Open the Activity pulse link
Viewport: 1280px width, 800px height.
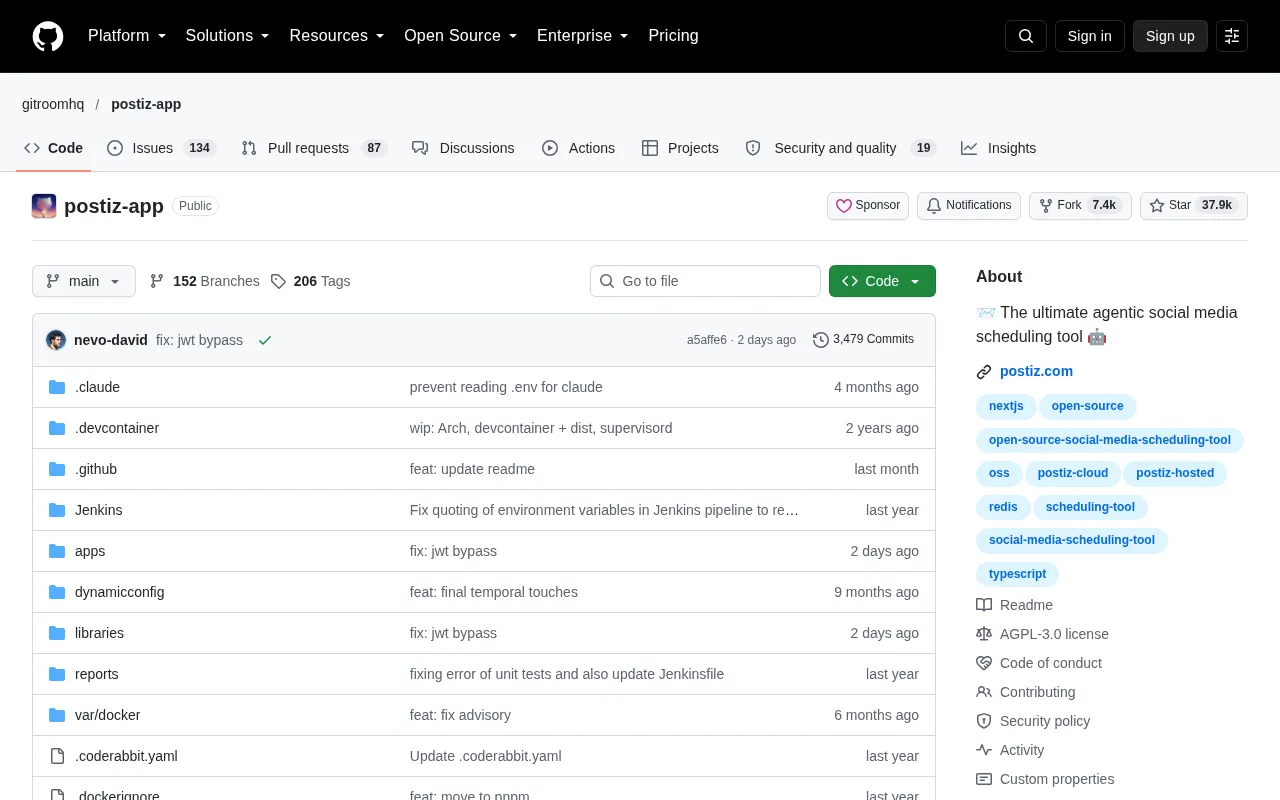coord(1010,750)
